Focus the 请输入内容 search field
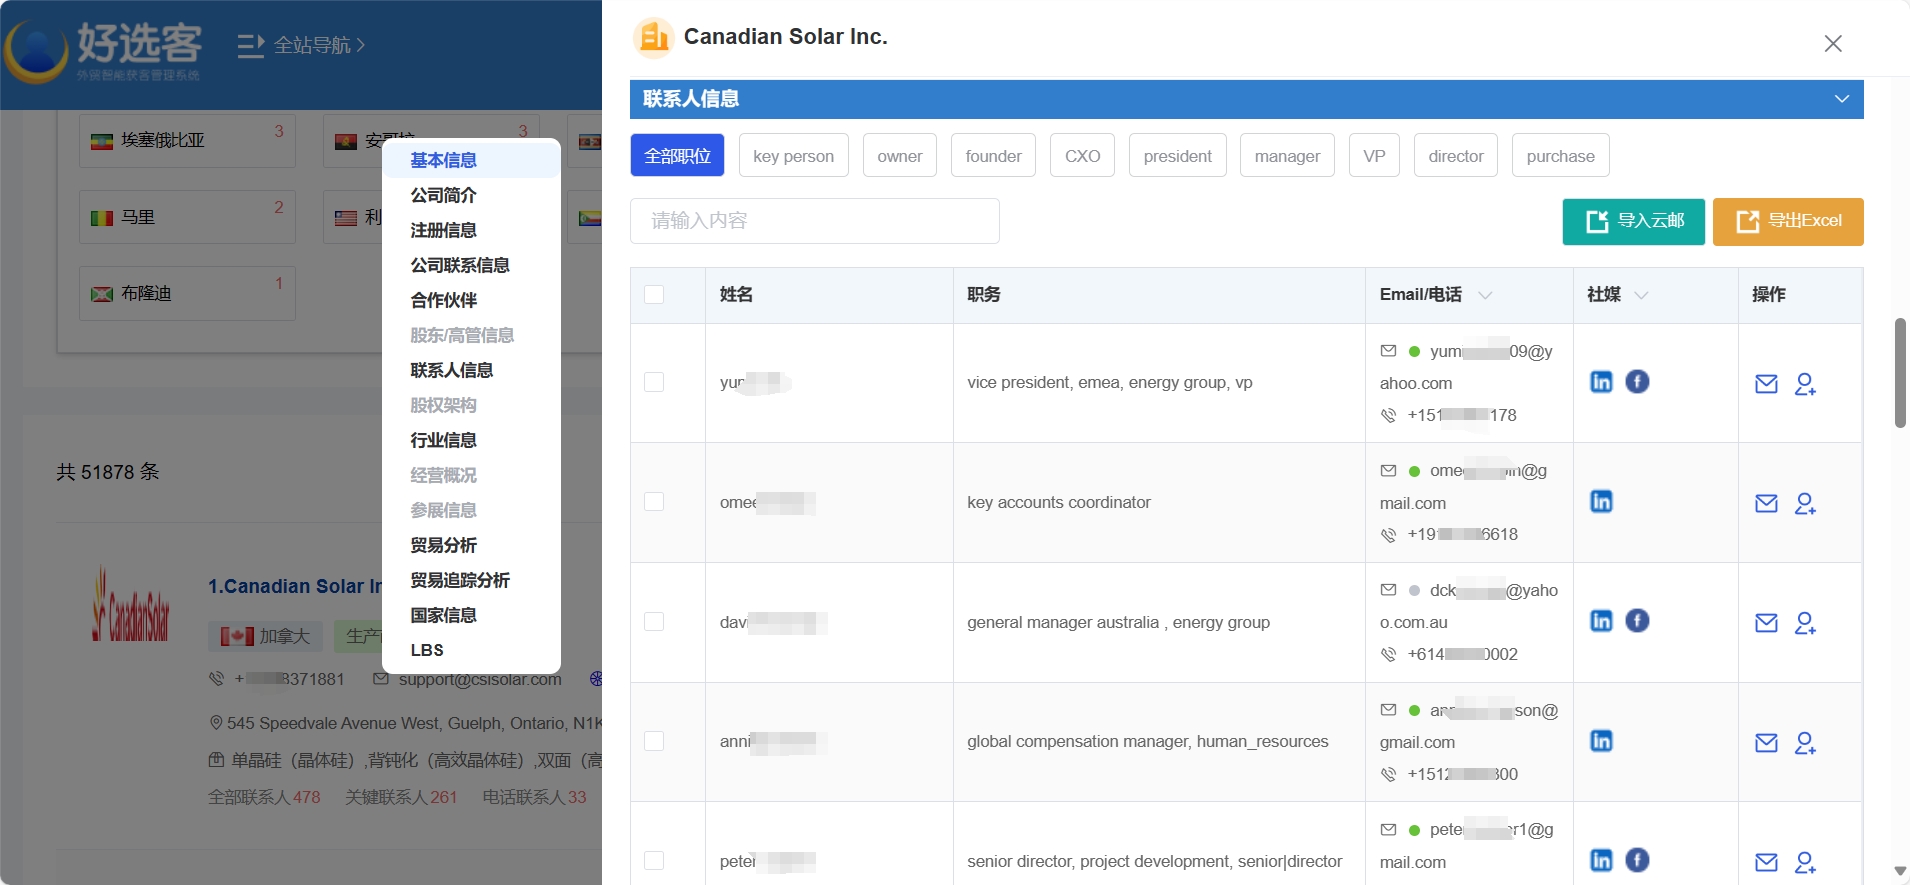Image resolution: width=1910 pixels, height=885 pixels. [815, 221]
